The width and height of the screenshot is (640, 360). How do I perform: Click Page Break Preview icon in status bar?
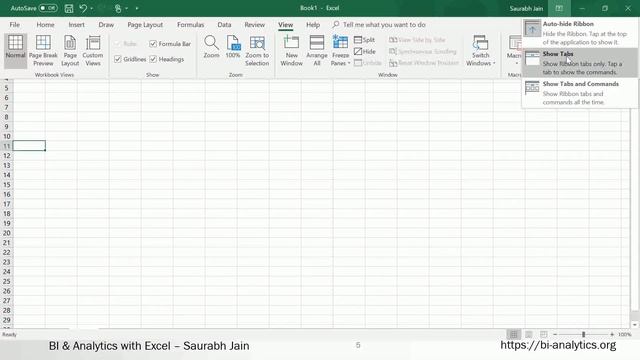[x=544, y=334]
